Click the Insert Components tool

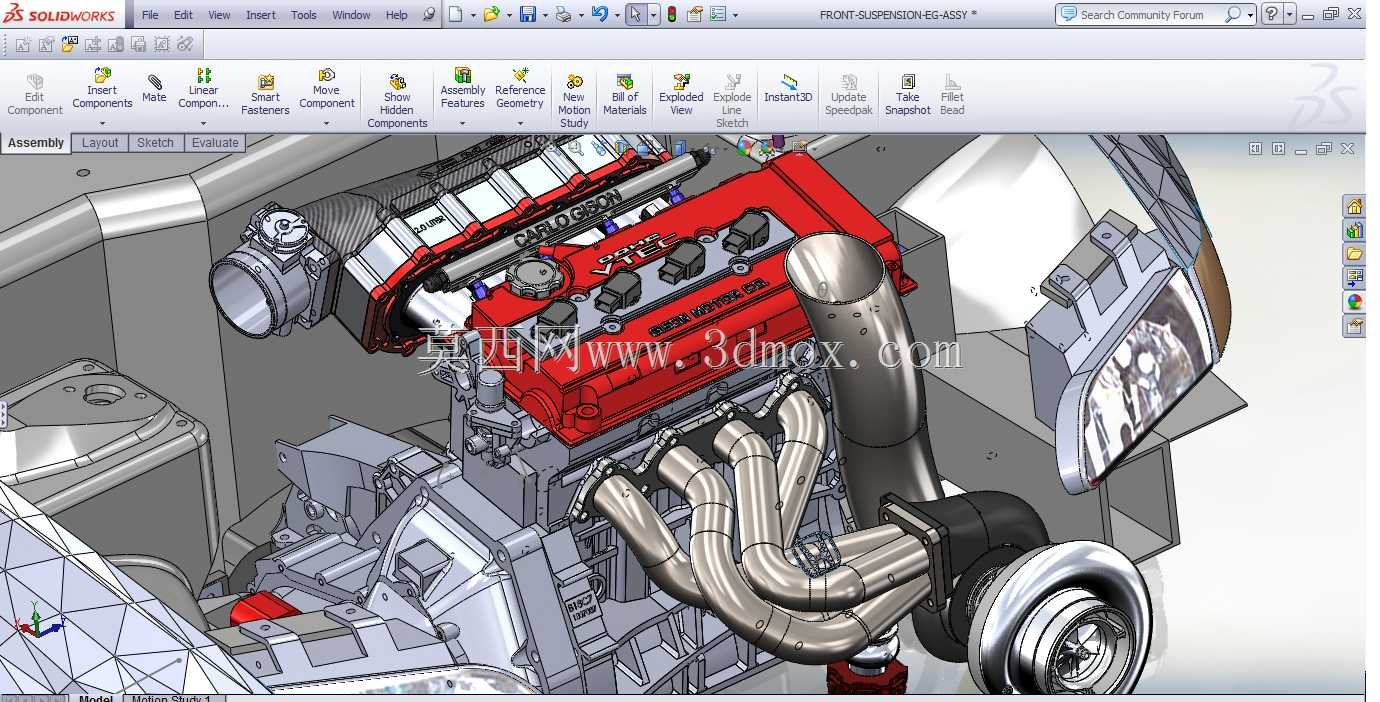click(102, 90)
